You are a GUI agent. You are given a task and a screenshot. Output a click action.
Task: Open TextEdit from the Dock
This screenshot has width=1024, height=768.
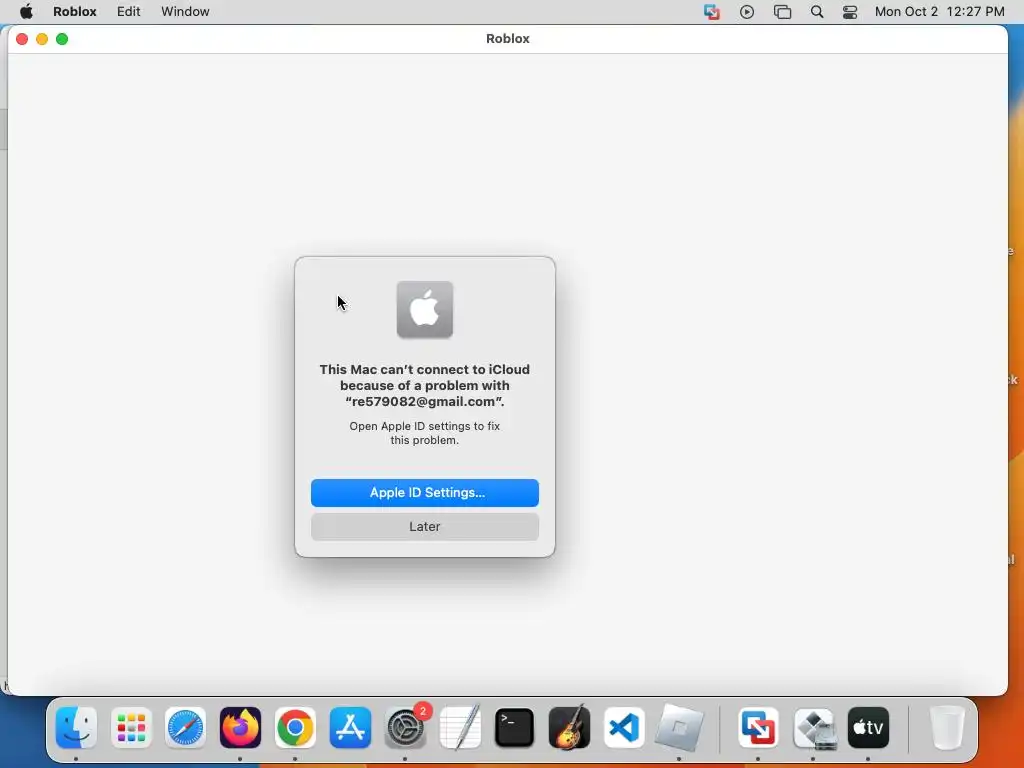[x=460, y=728]
